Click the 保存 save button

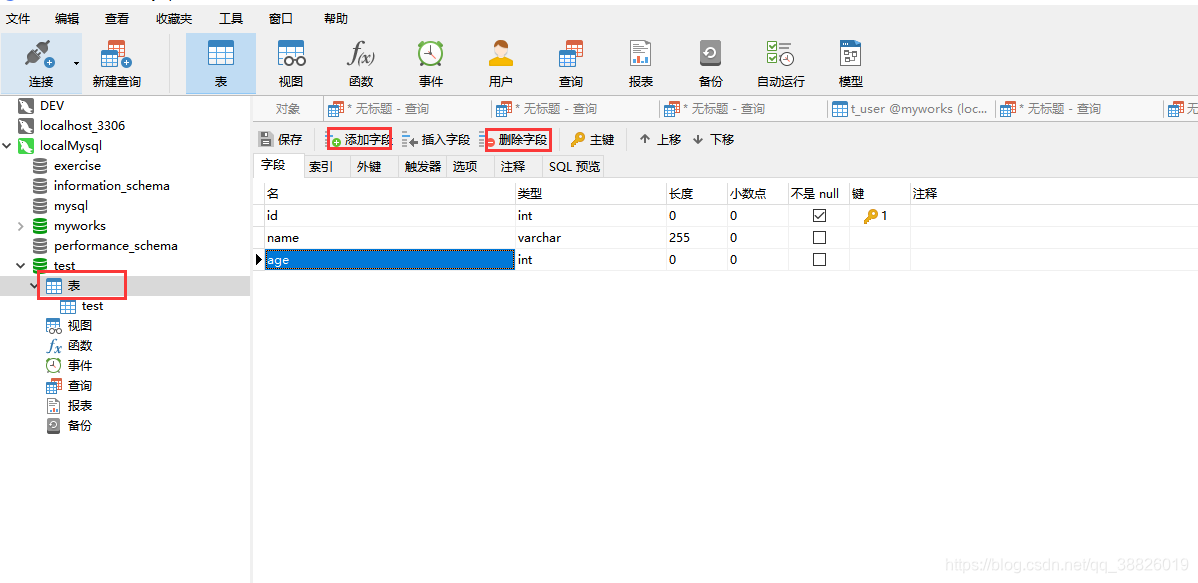tap(280, 139)
